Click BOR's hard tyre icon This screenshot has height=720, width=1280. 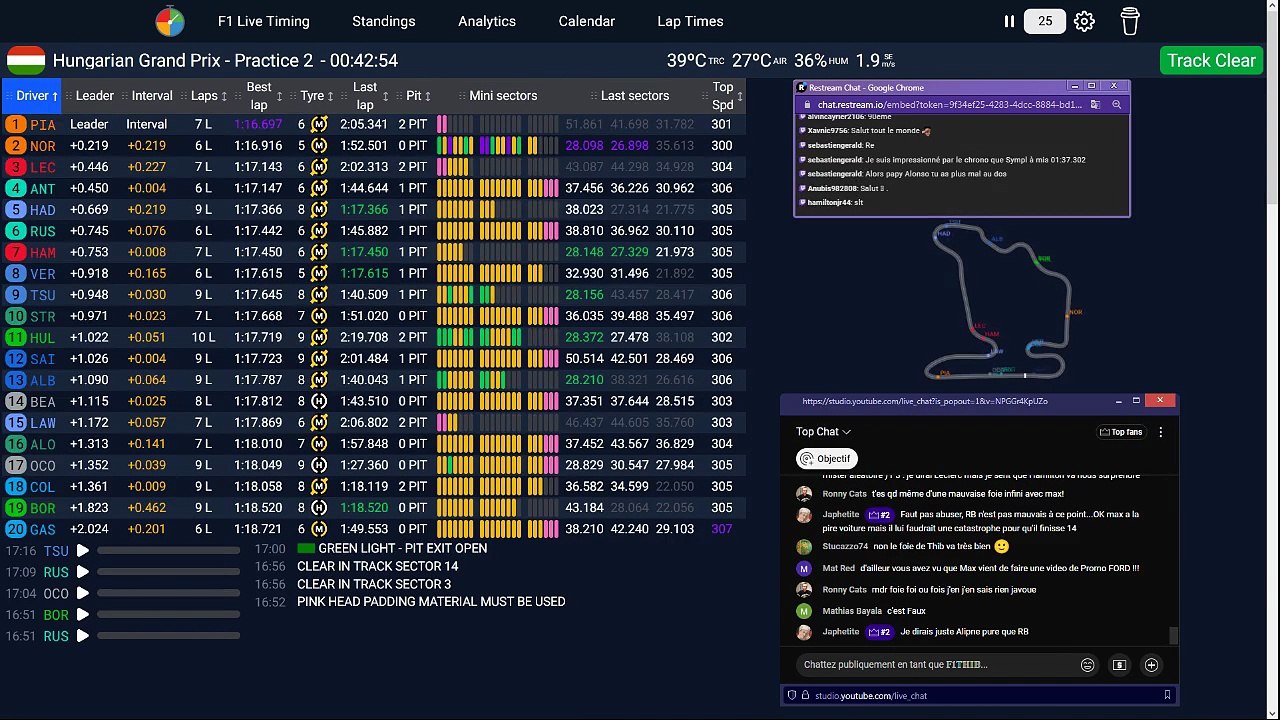[319, 508]
